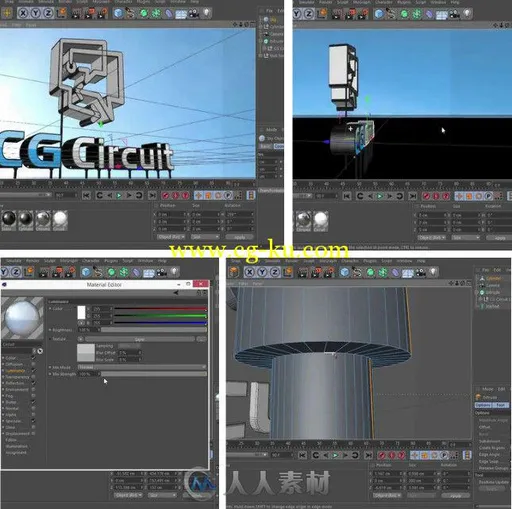Image resolution: width=512 pixels, height=509 pixels.
Task: Click camera icon in black-floor screenshot toolbar
Action: (454, 14)
